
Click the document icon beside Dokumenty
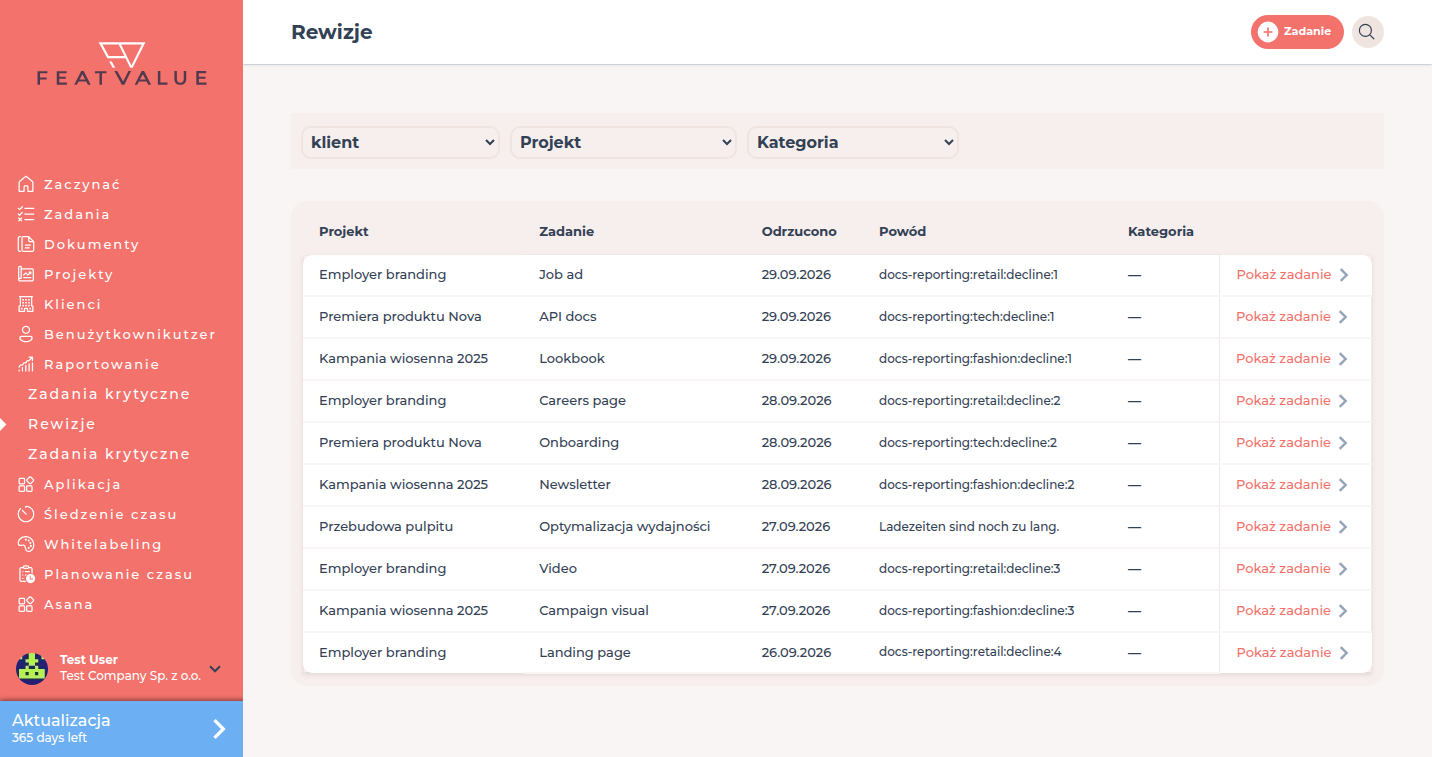click(26, 244)
